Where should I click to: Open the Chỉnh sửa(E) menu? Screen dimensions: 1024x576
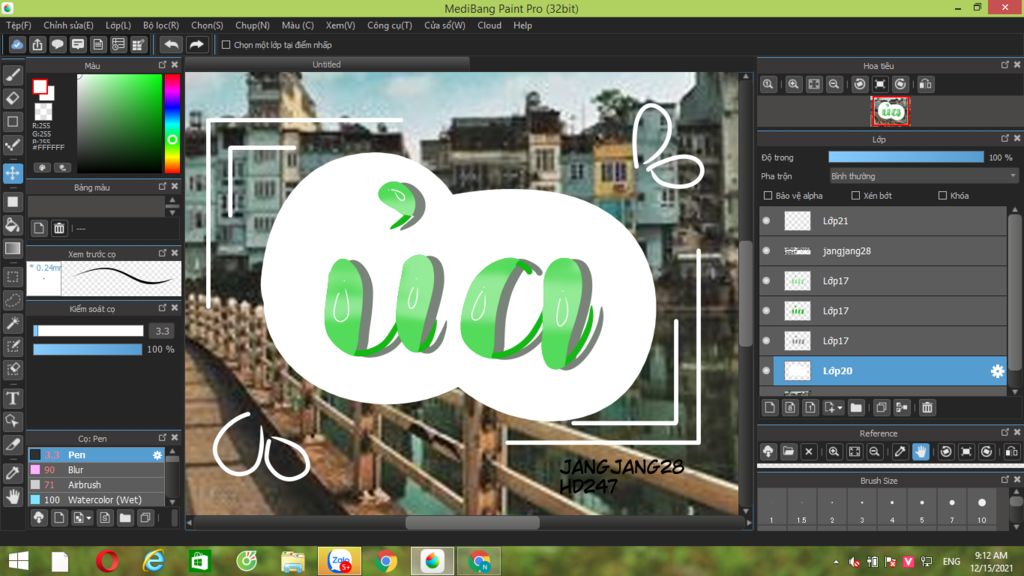[69, 25]
